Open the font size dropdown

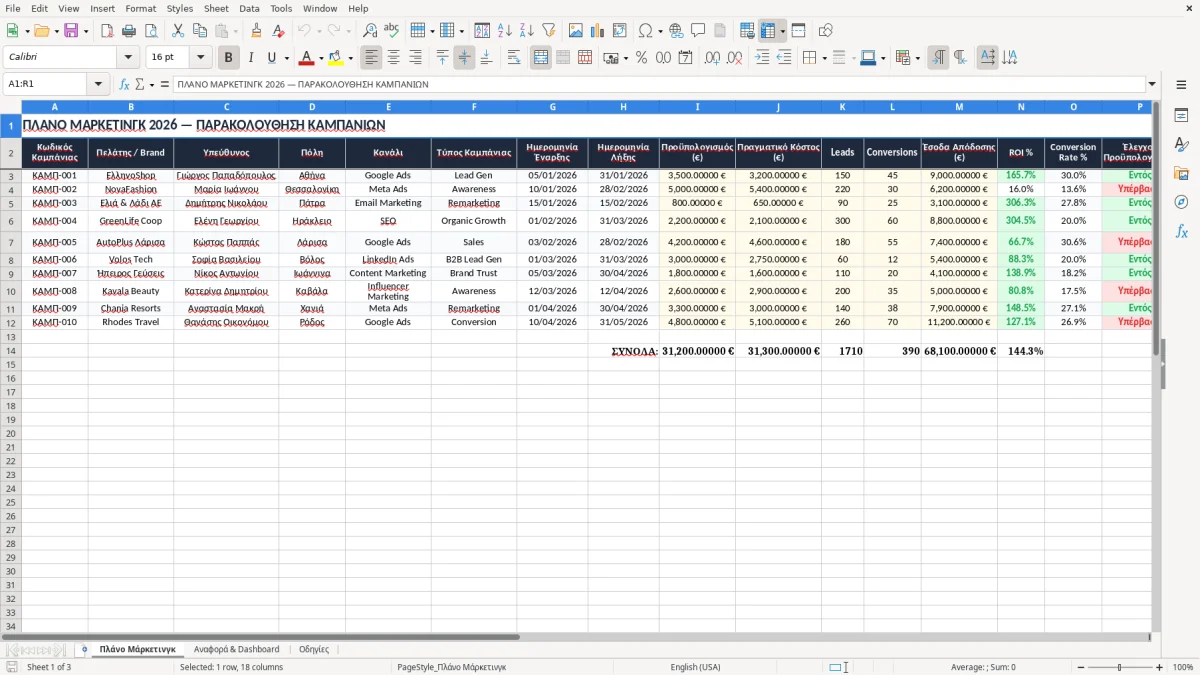[x=200, y=58]
